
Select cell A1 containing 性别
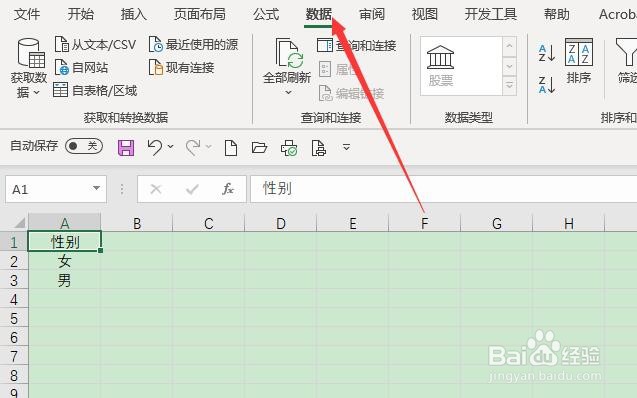pyautogui.click(x=64, y=242)
